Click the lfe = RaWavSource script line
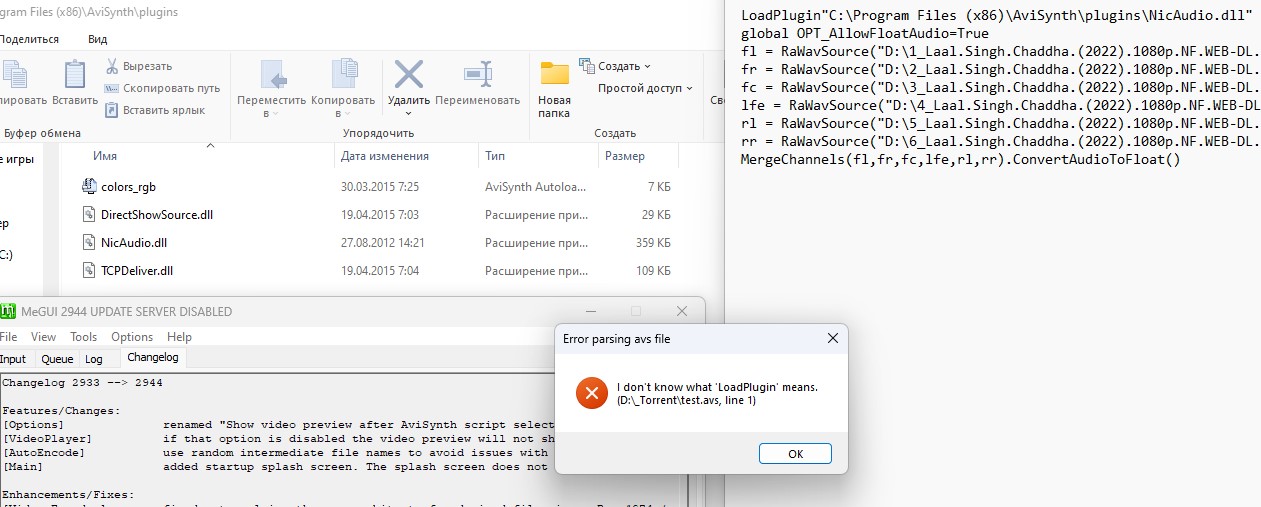The height and width of the screenshot is (507, 1261). click(x=1000, y=106)
